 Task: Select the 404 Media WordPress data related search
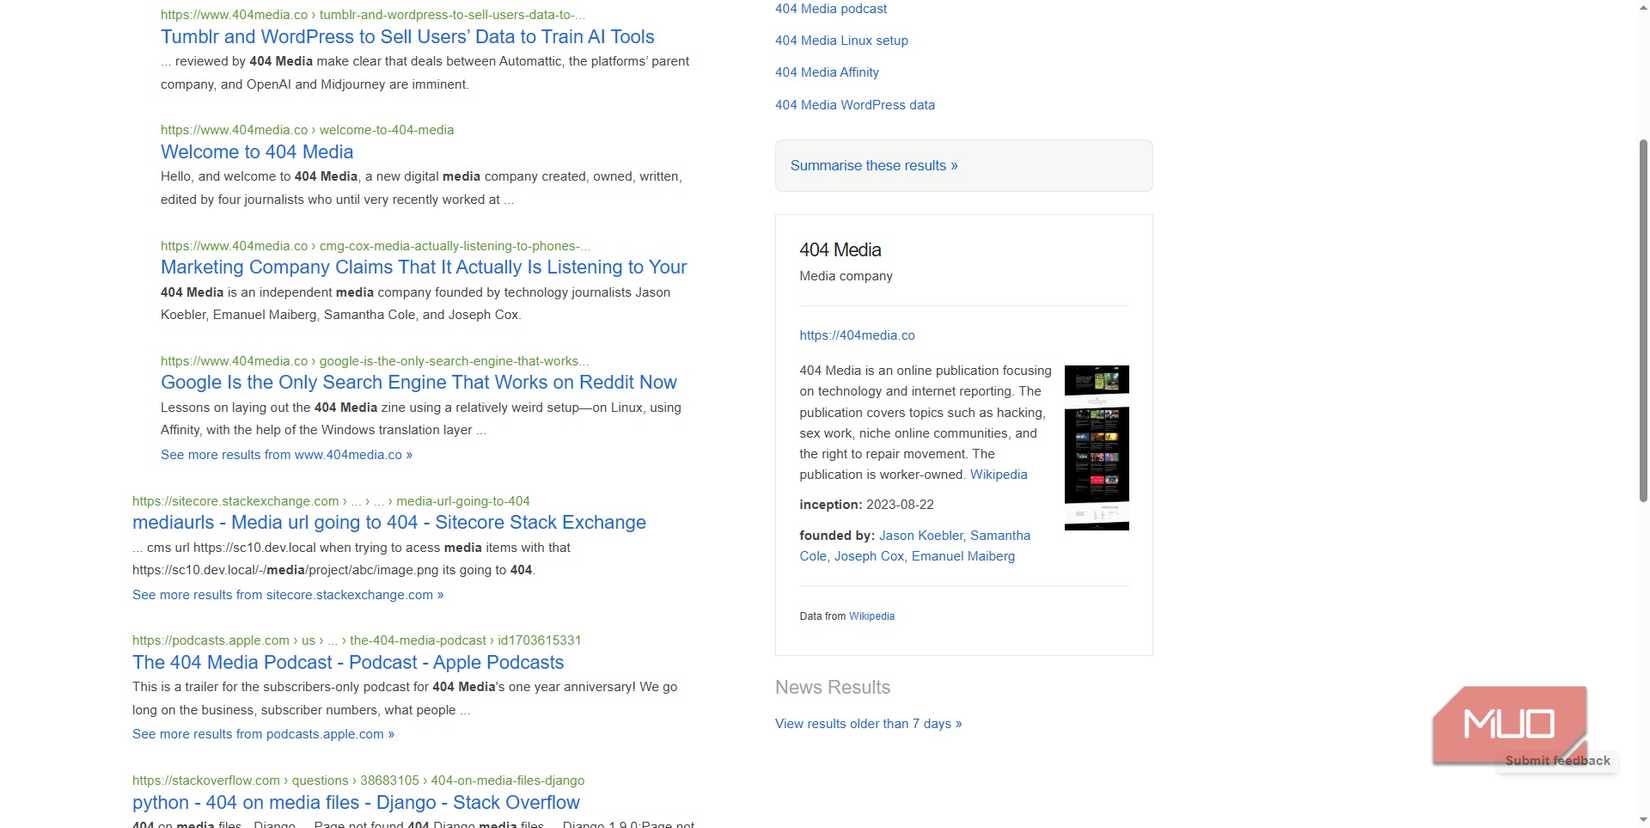(855, 105)
